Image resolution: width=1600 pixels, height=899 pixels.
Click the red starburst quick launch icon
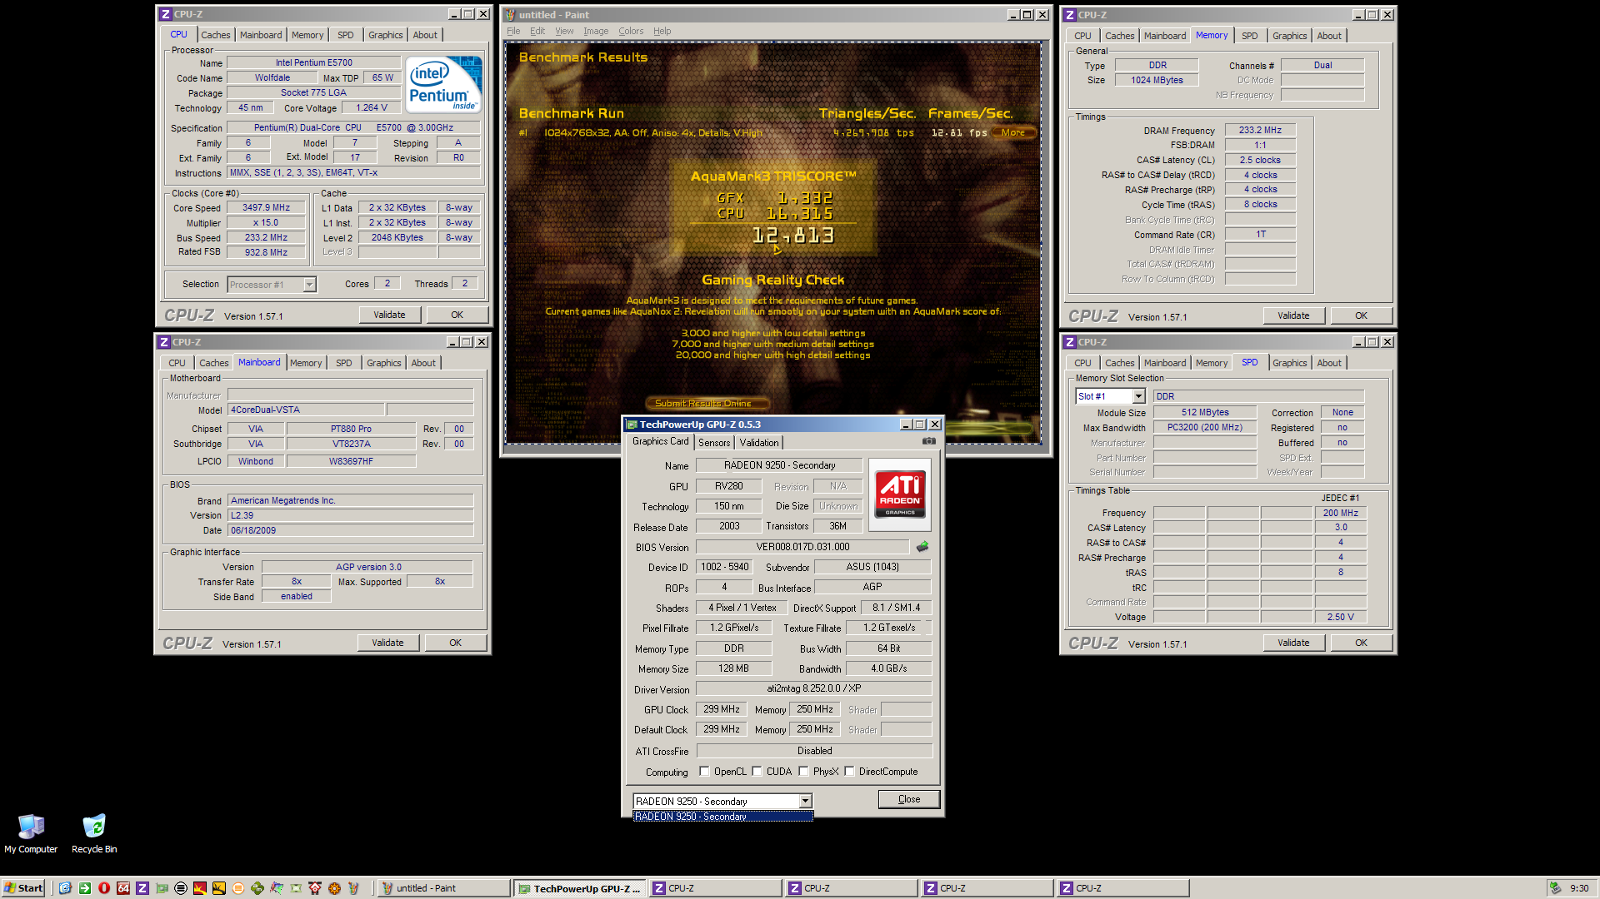pyautogui.click(x=200, y=888)
